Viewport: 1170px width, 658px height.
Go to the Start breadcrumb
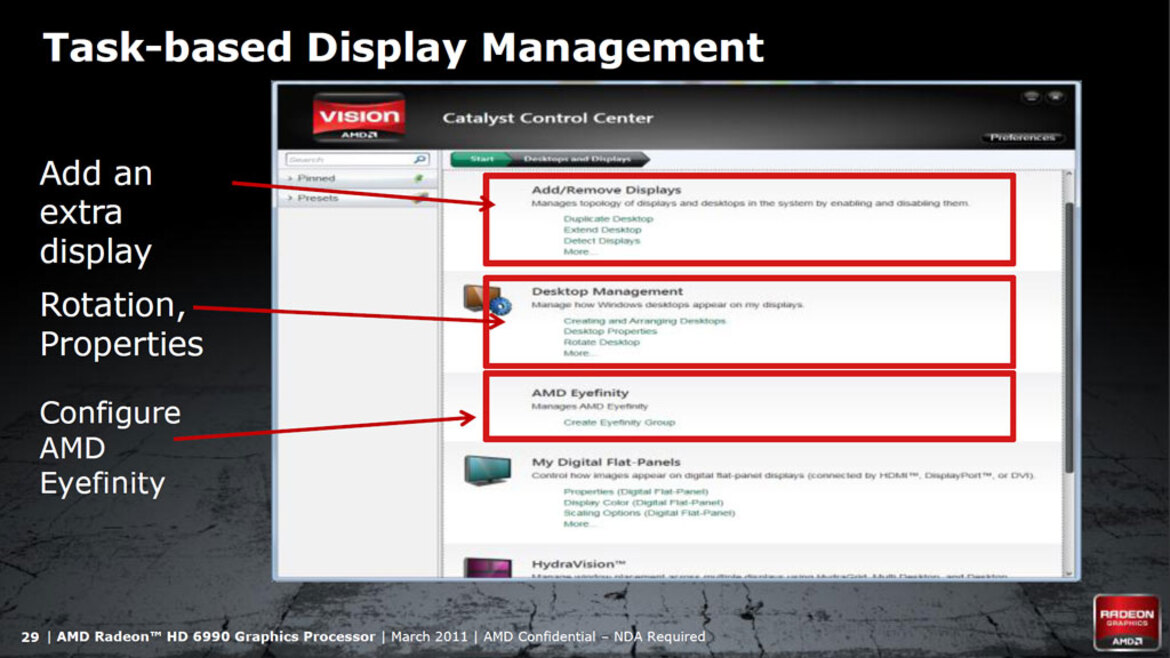click(481, 159)
